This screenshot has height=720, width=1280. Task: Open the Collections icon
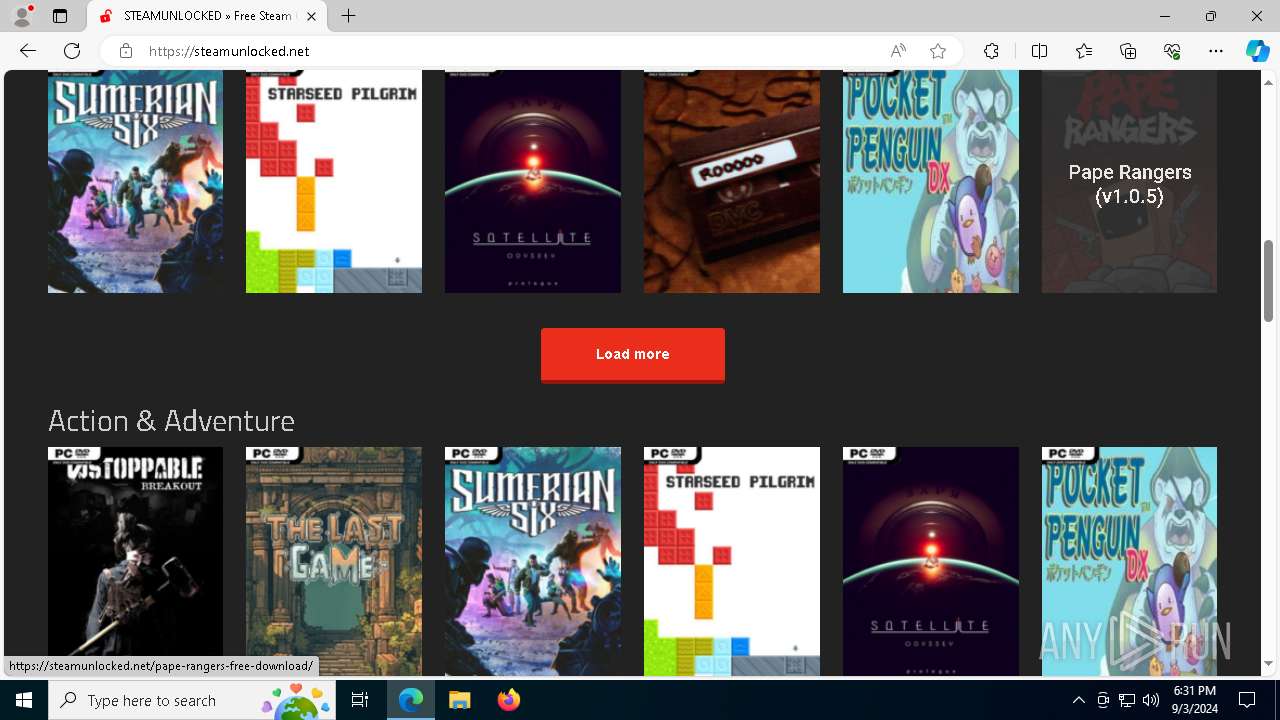(x=1128, y=51)
